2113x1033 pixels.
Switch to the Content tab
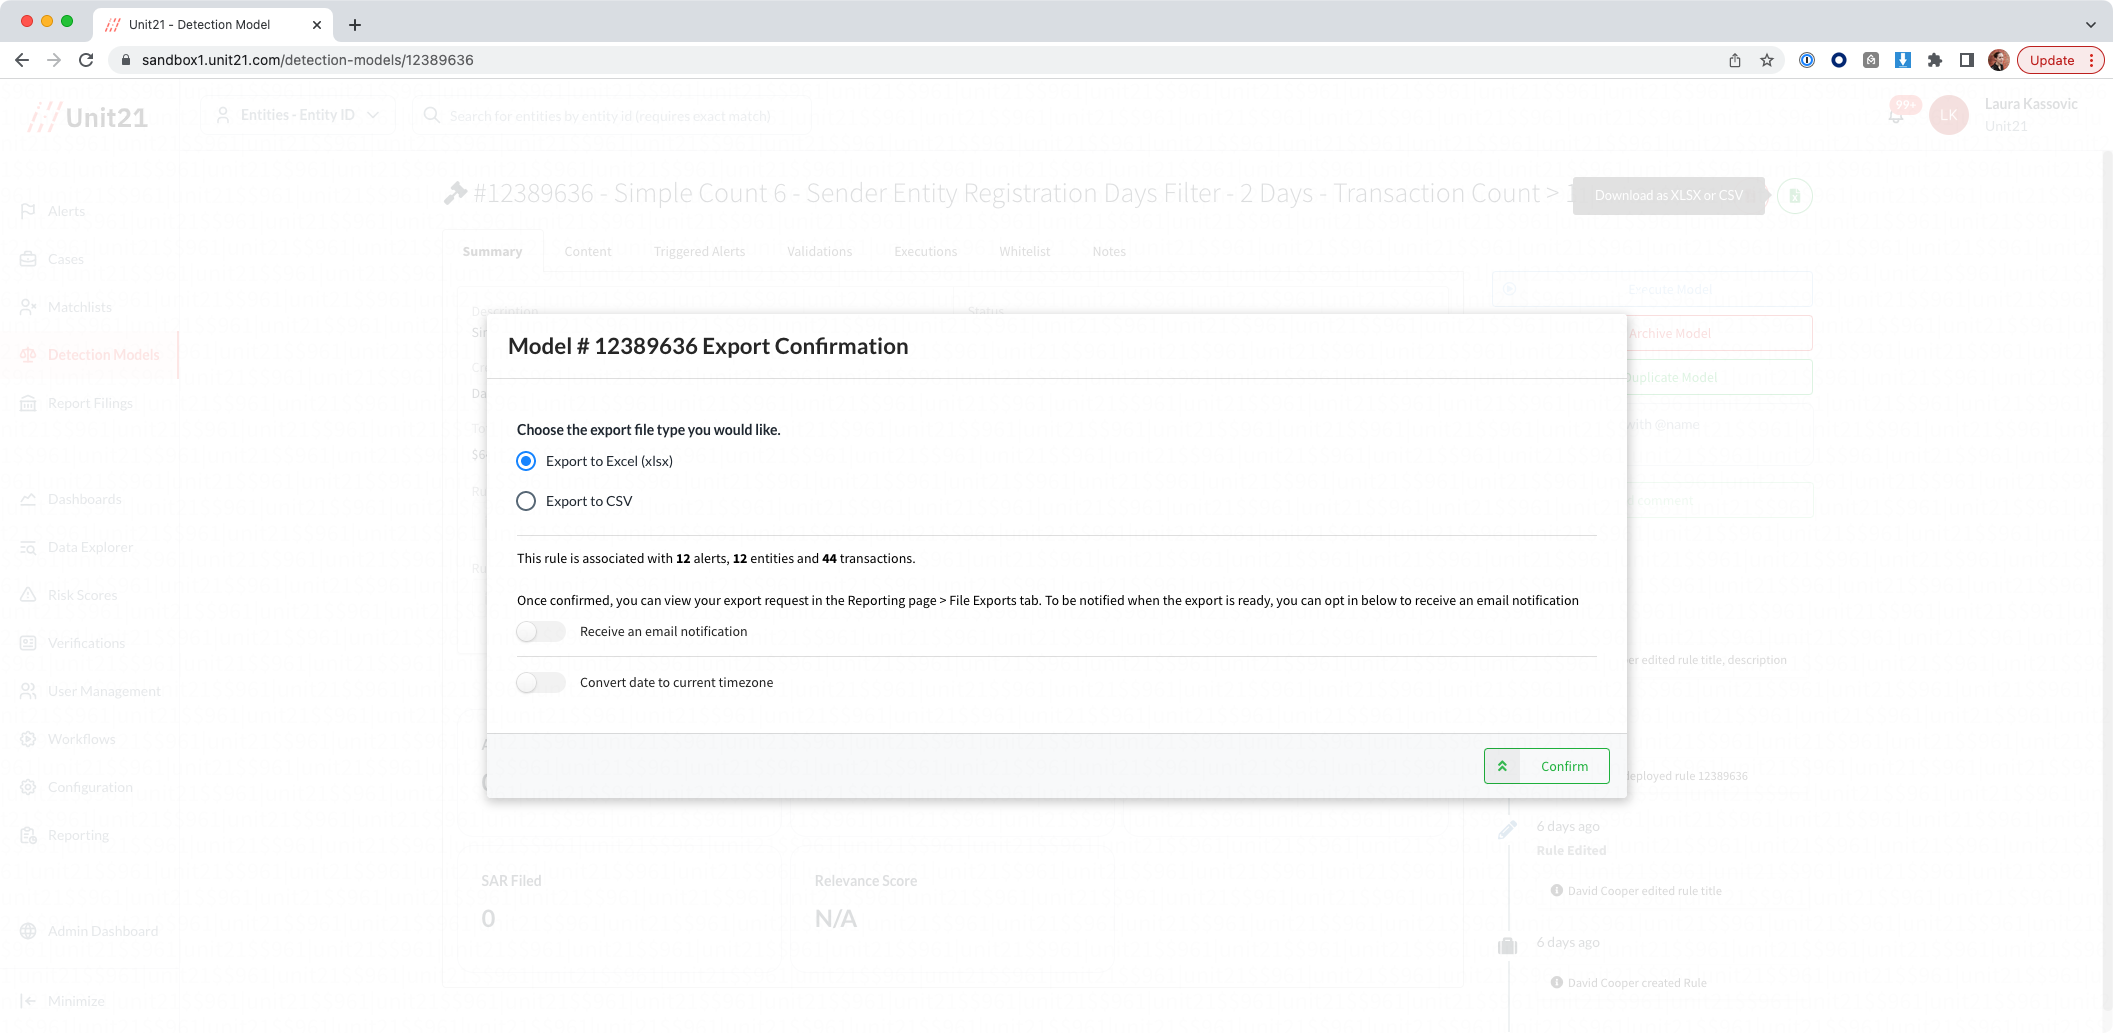pos(588,251)
